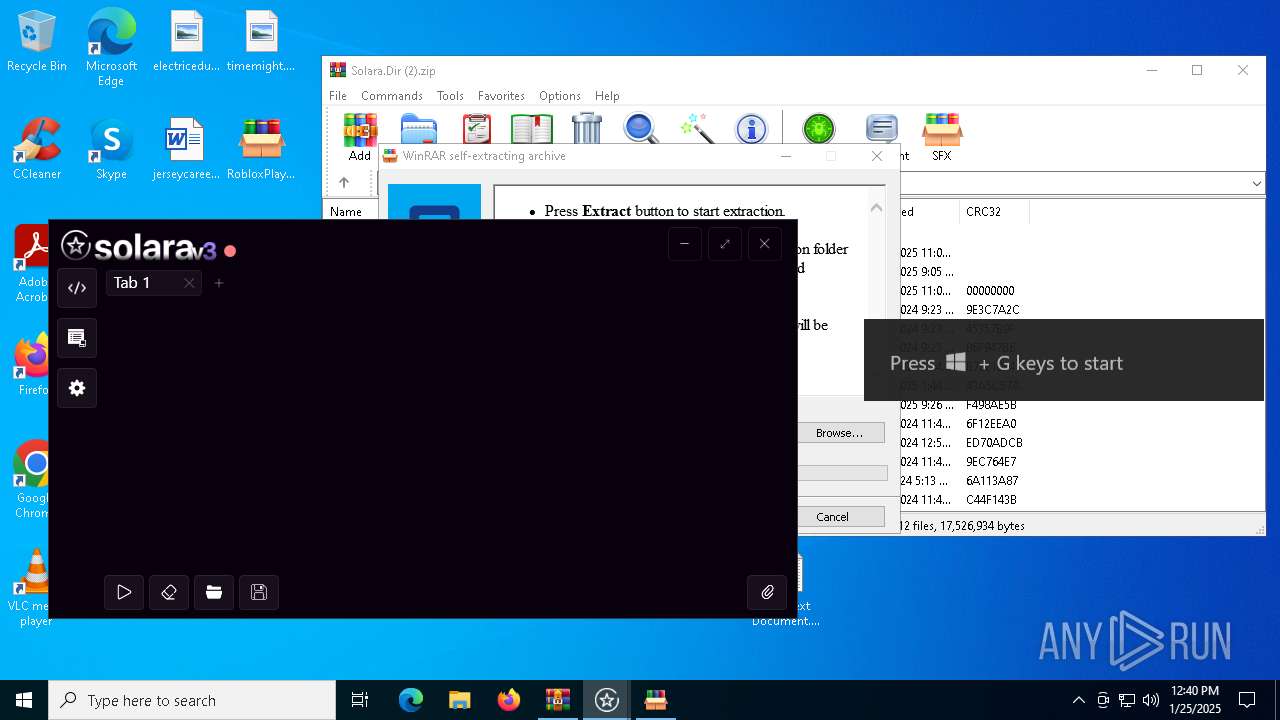Go up one folder in WinRAR
Viewport: 1280px width, 720px height.
pos(344,183)
